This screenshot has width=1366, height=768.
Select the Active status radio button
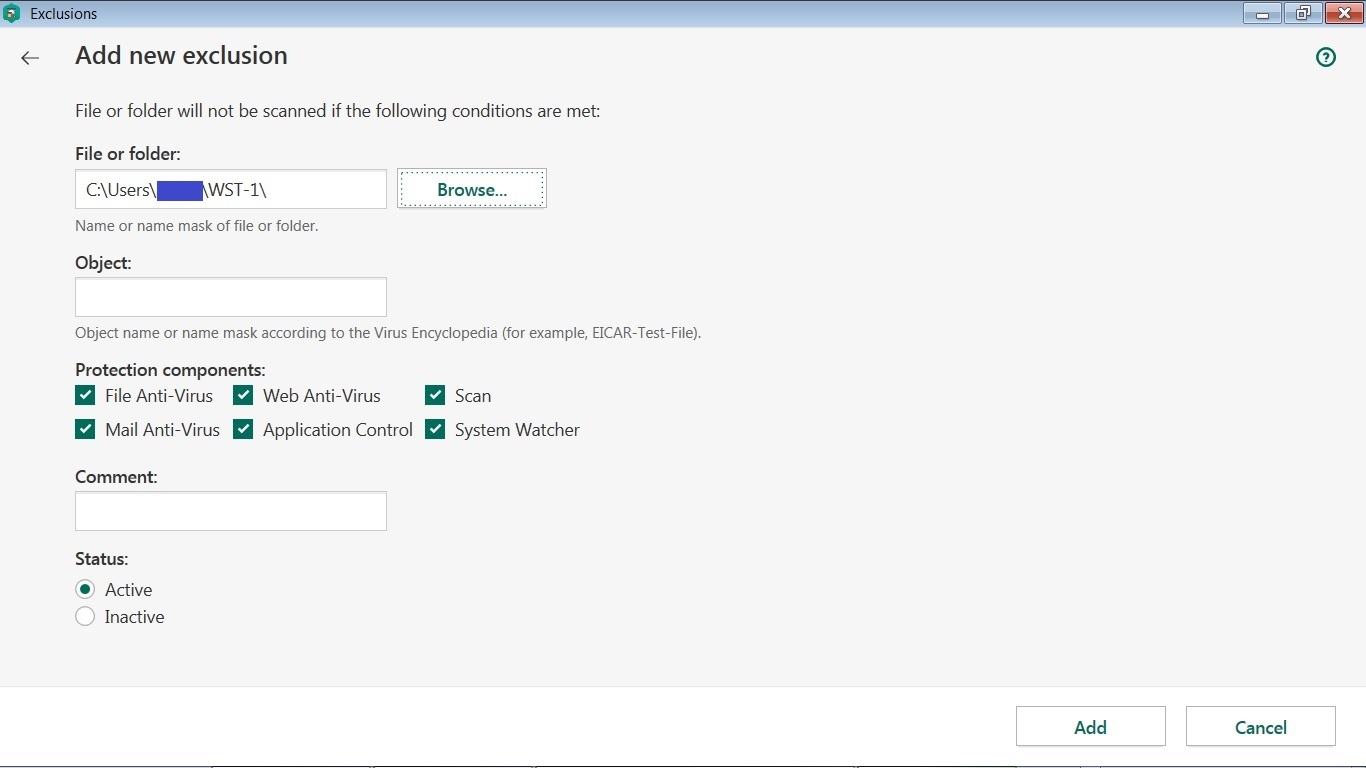pos(85,589)
